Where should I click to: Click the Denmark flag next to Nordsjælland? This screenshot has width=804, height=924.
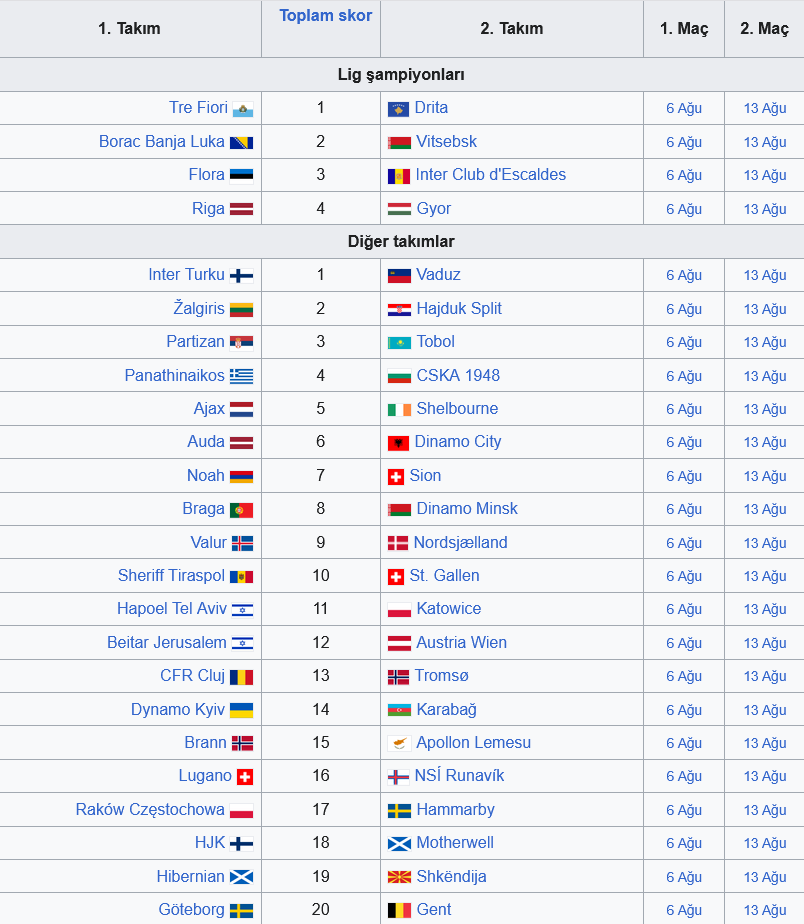pyautogui.click(x=398, y=543)
